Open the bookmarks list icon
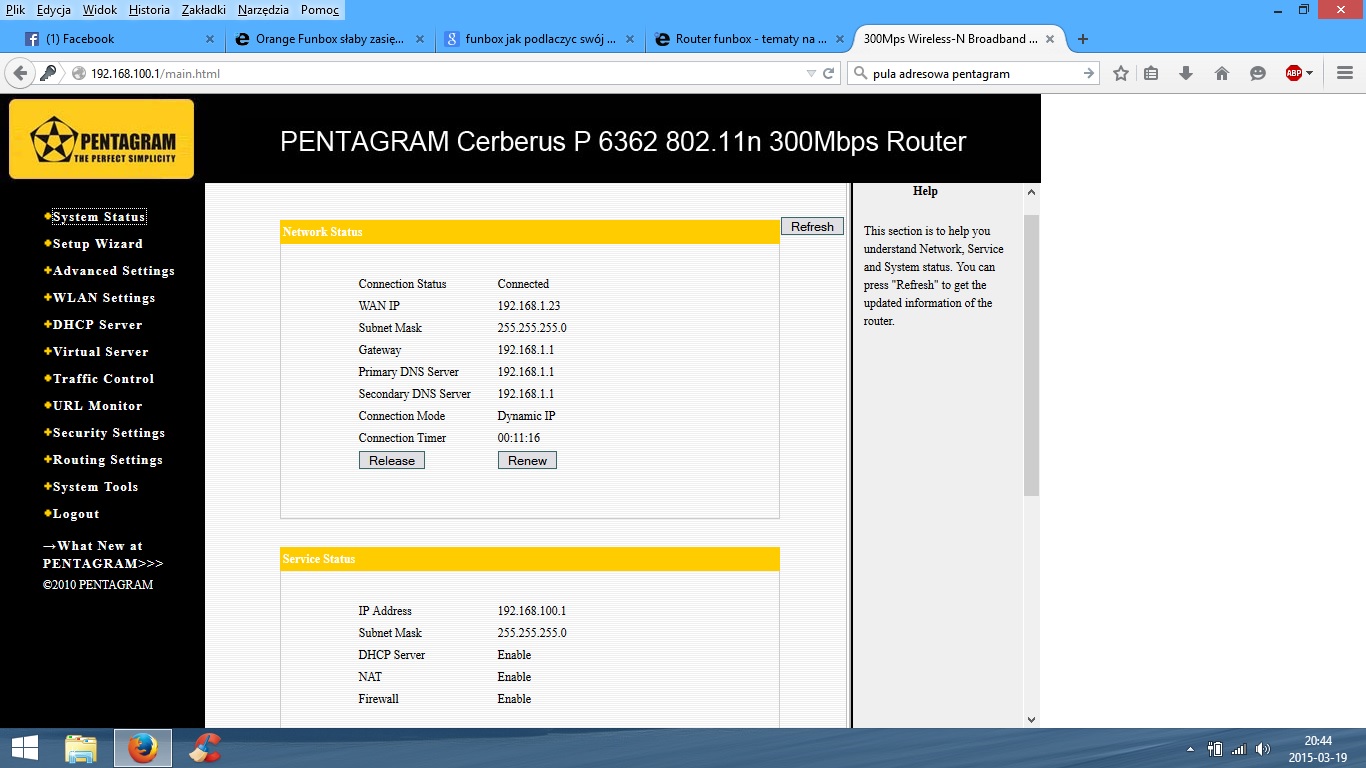Viewport: 1366px width, 768px height. pos(1151,73)
